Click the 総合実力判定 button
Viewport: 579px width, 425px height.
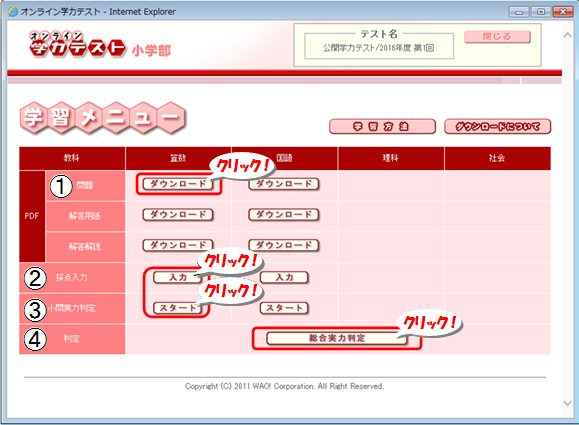click(337, 338)
